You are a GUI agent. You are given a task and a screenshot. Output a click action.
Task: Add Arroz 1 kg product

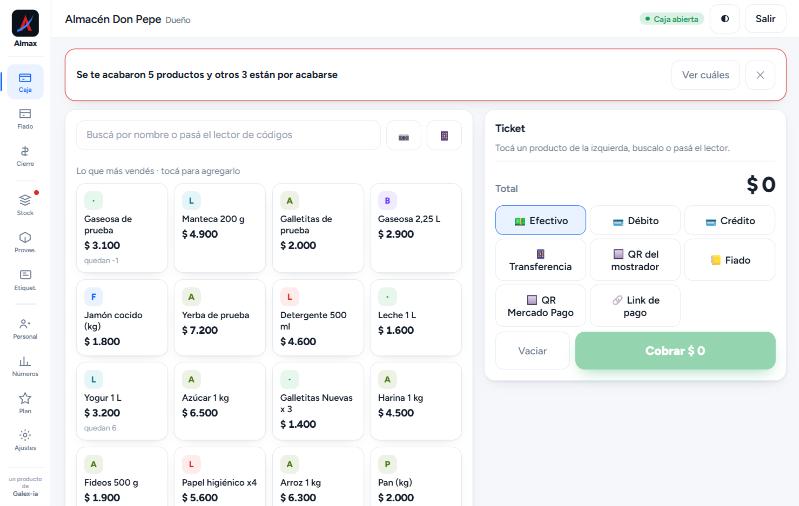[x=318, y=477]
